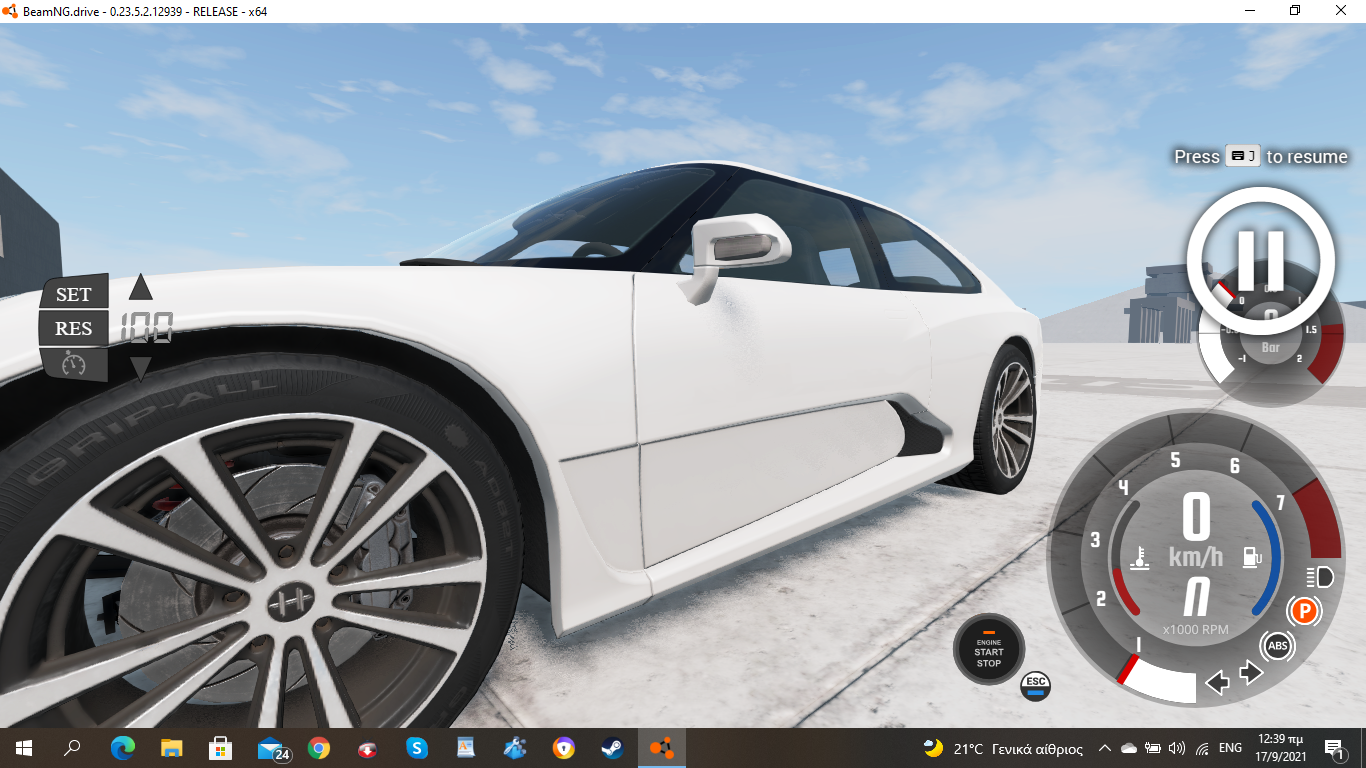Screen dimensions: 1366x768
Task: Click the engine temperature gauge icon
Action: click(1140, 557)
